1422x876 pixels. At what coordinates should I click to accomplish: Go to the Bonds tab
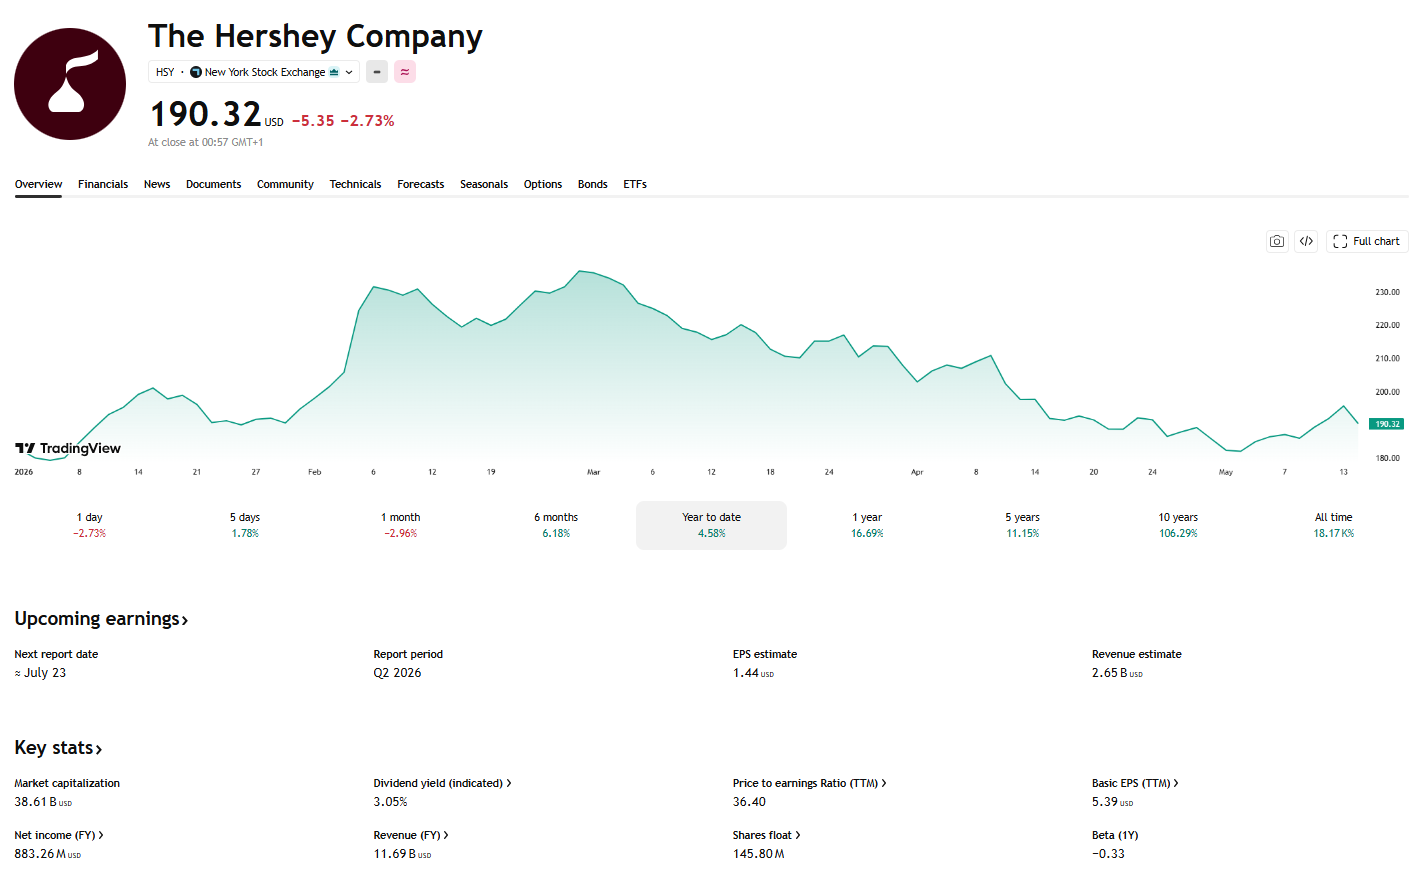click(592, 184)
